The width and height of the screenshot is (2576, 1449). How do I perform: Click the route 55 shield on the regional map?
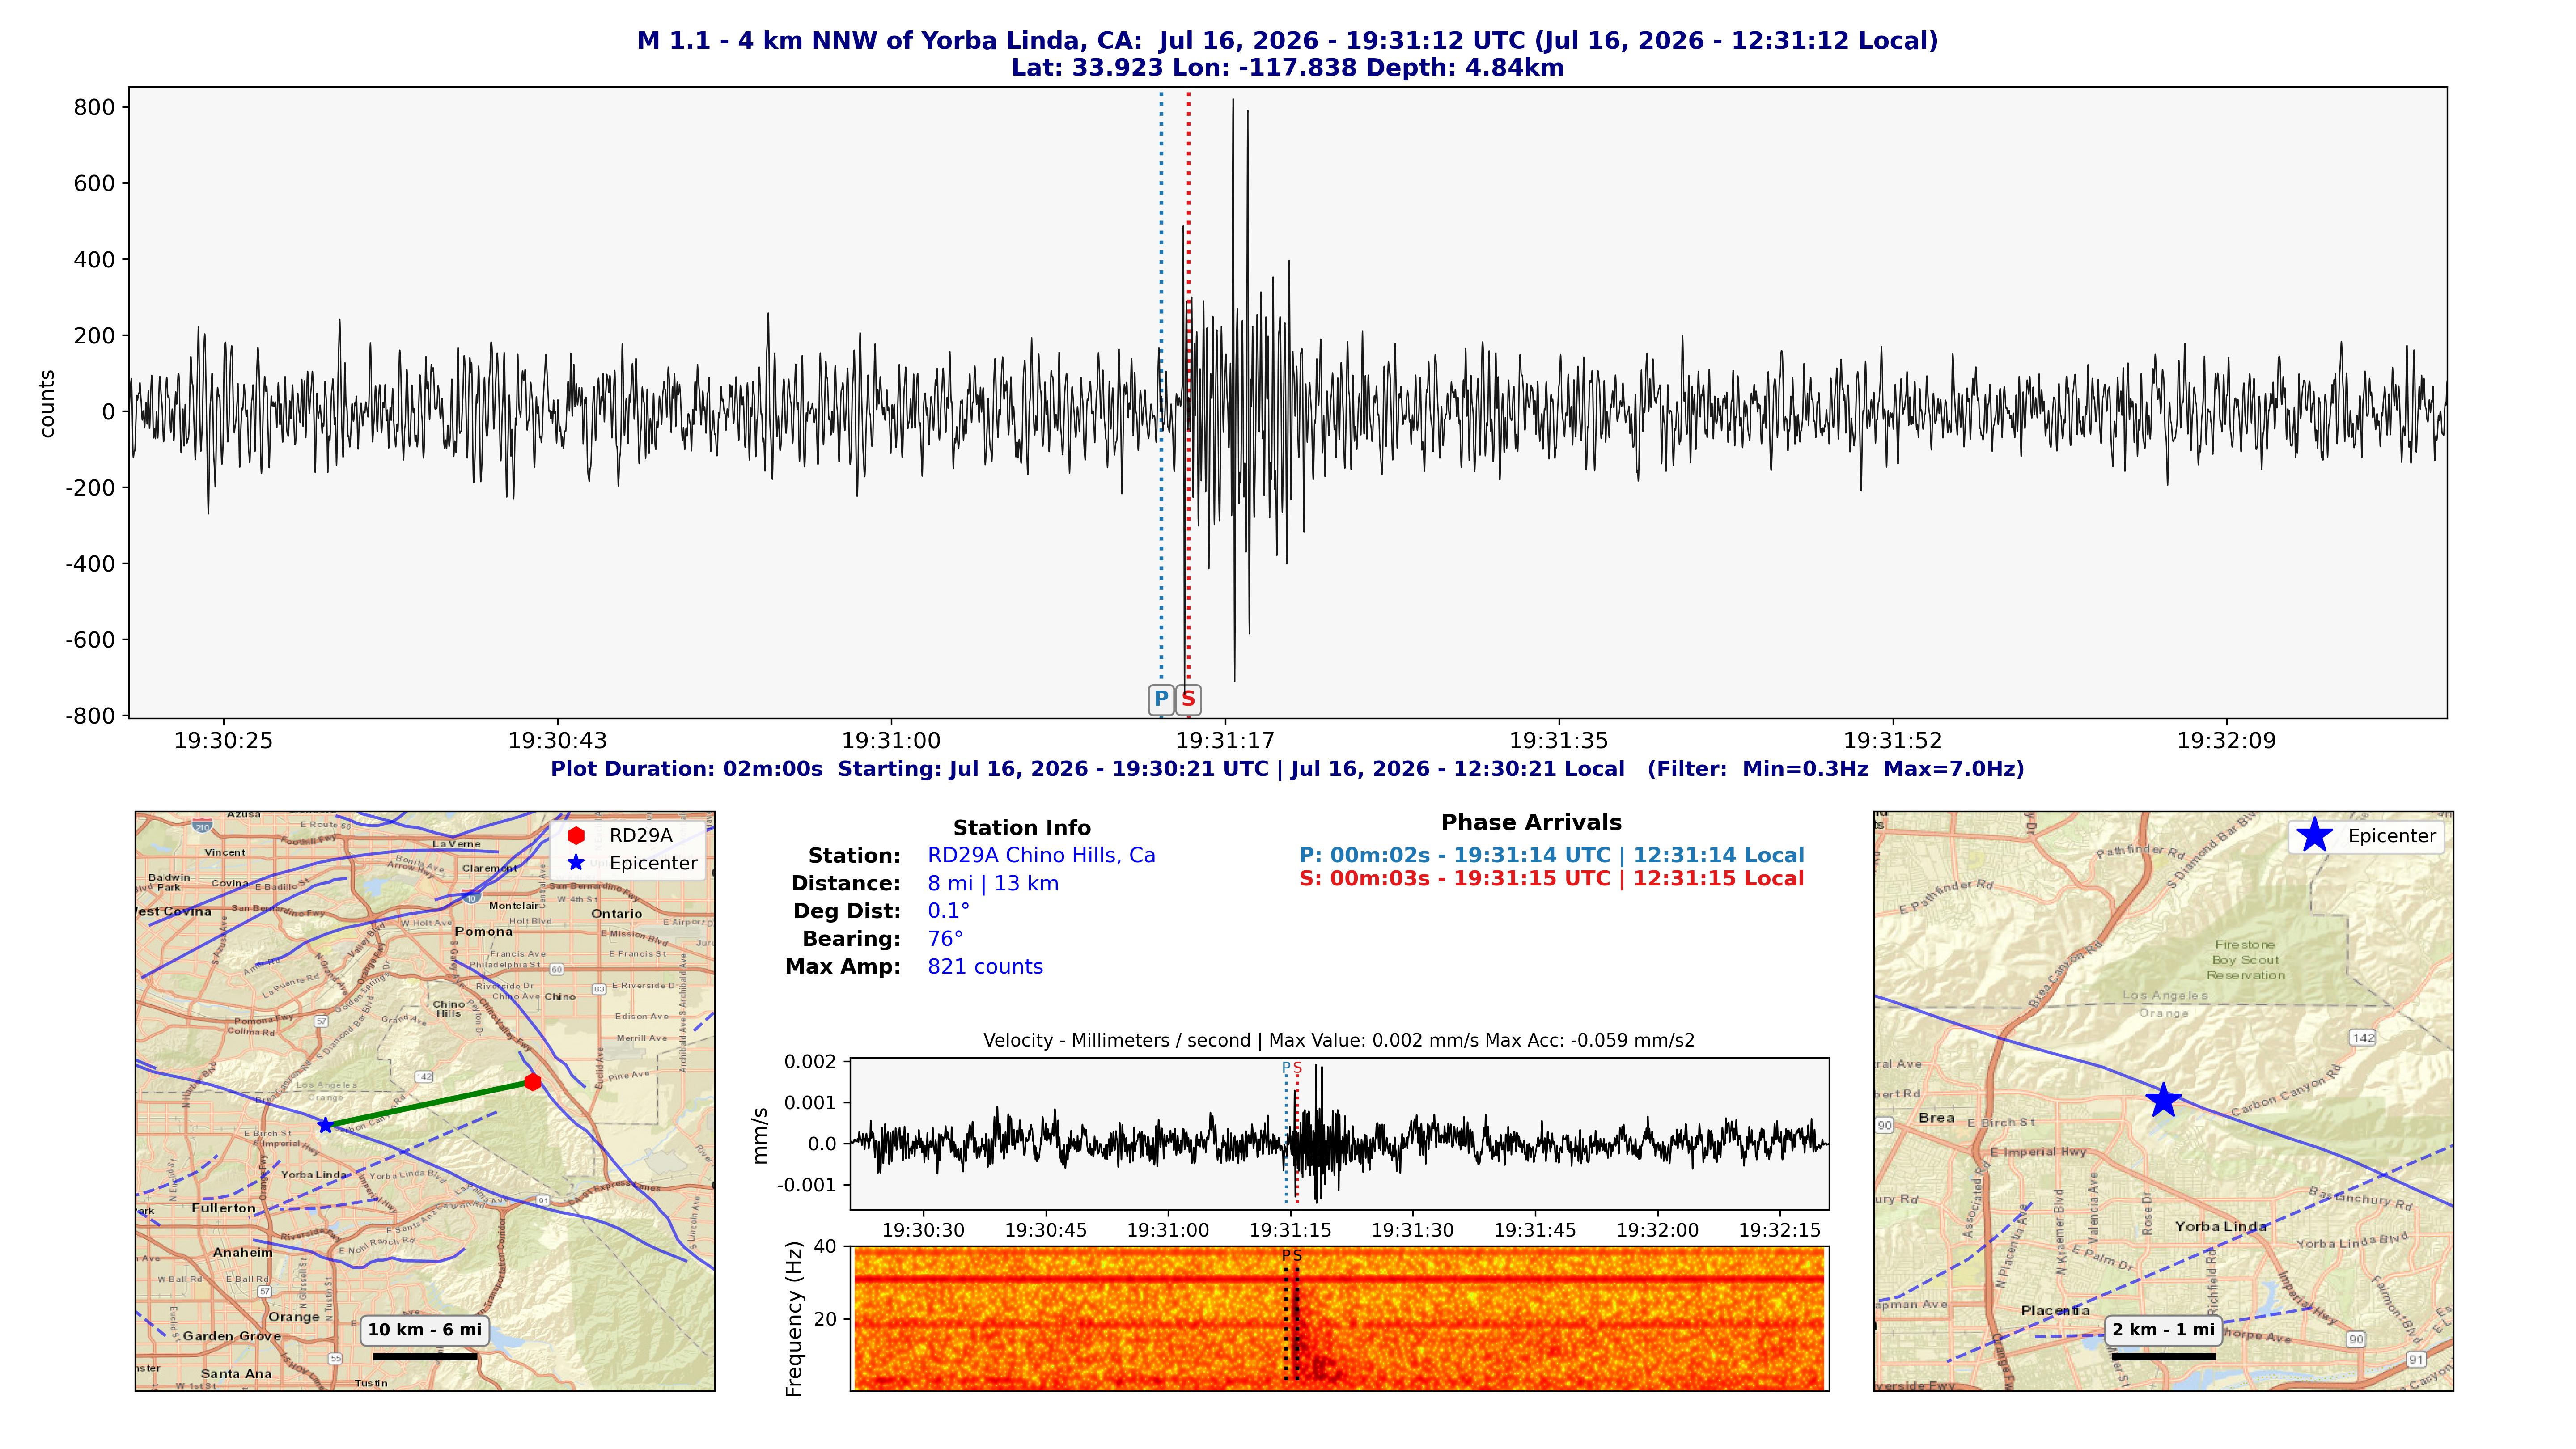tap(336, 1358)
